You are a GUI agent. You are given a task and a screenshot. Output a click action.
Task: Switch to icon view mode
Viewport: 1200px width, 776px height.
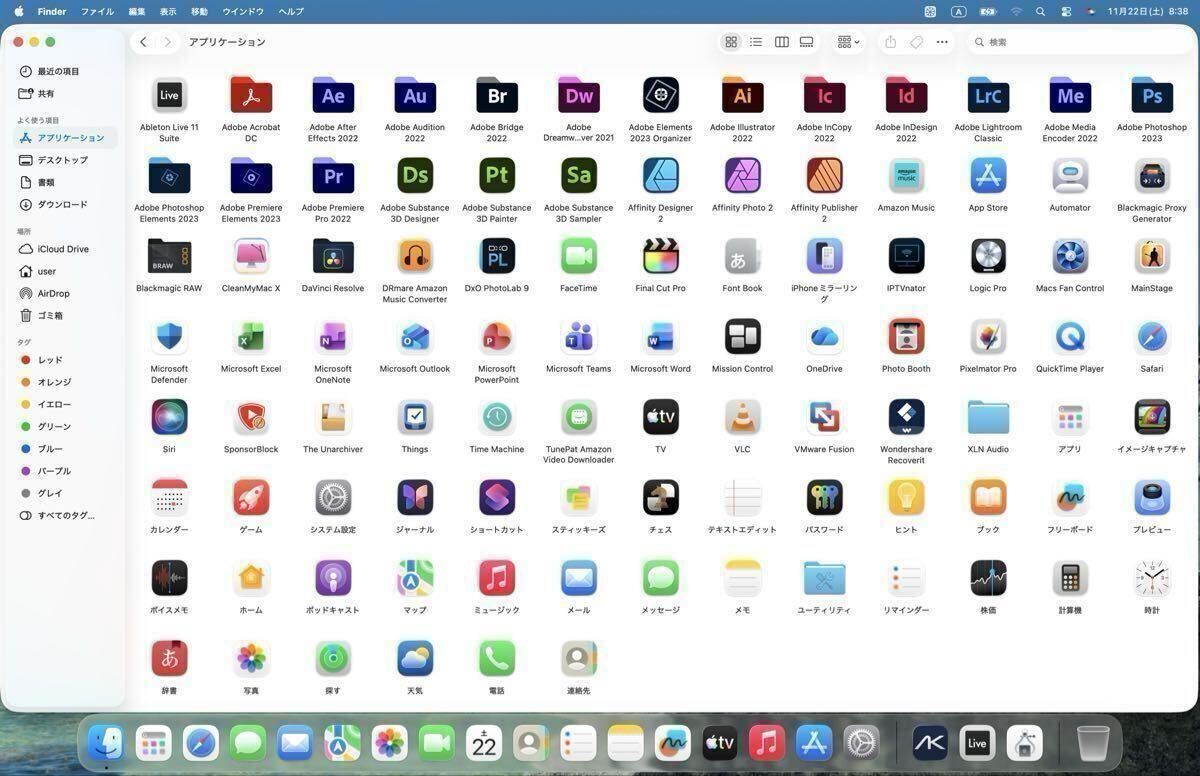(x=731, y=42)
